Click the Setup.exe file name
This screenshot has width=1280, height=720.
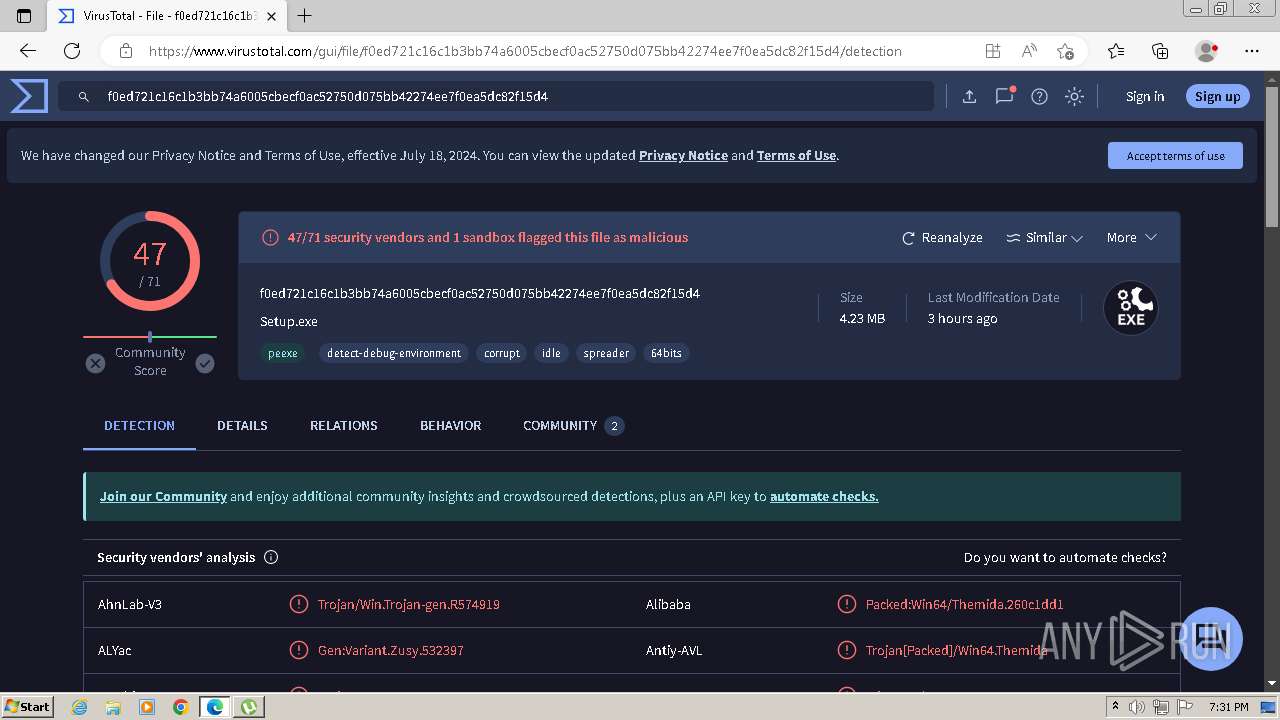(289, 321)
